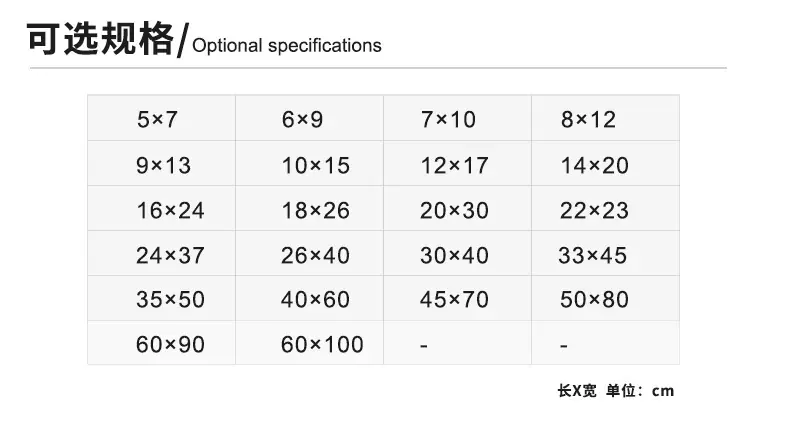Select the 9×13 table cell
This screenshot has height=438, width=790.
click(161, 163)
